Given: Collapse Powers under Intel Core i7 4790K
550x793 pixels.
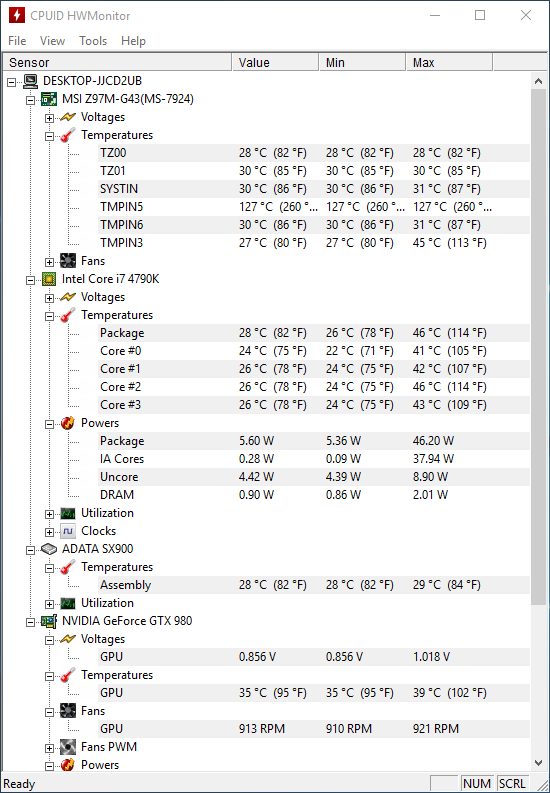Looking at the screenshot, I should click(49, 423).
